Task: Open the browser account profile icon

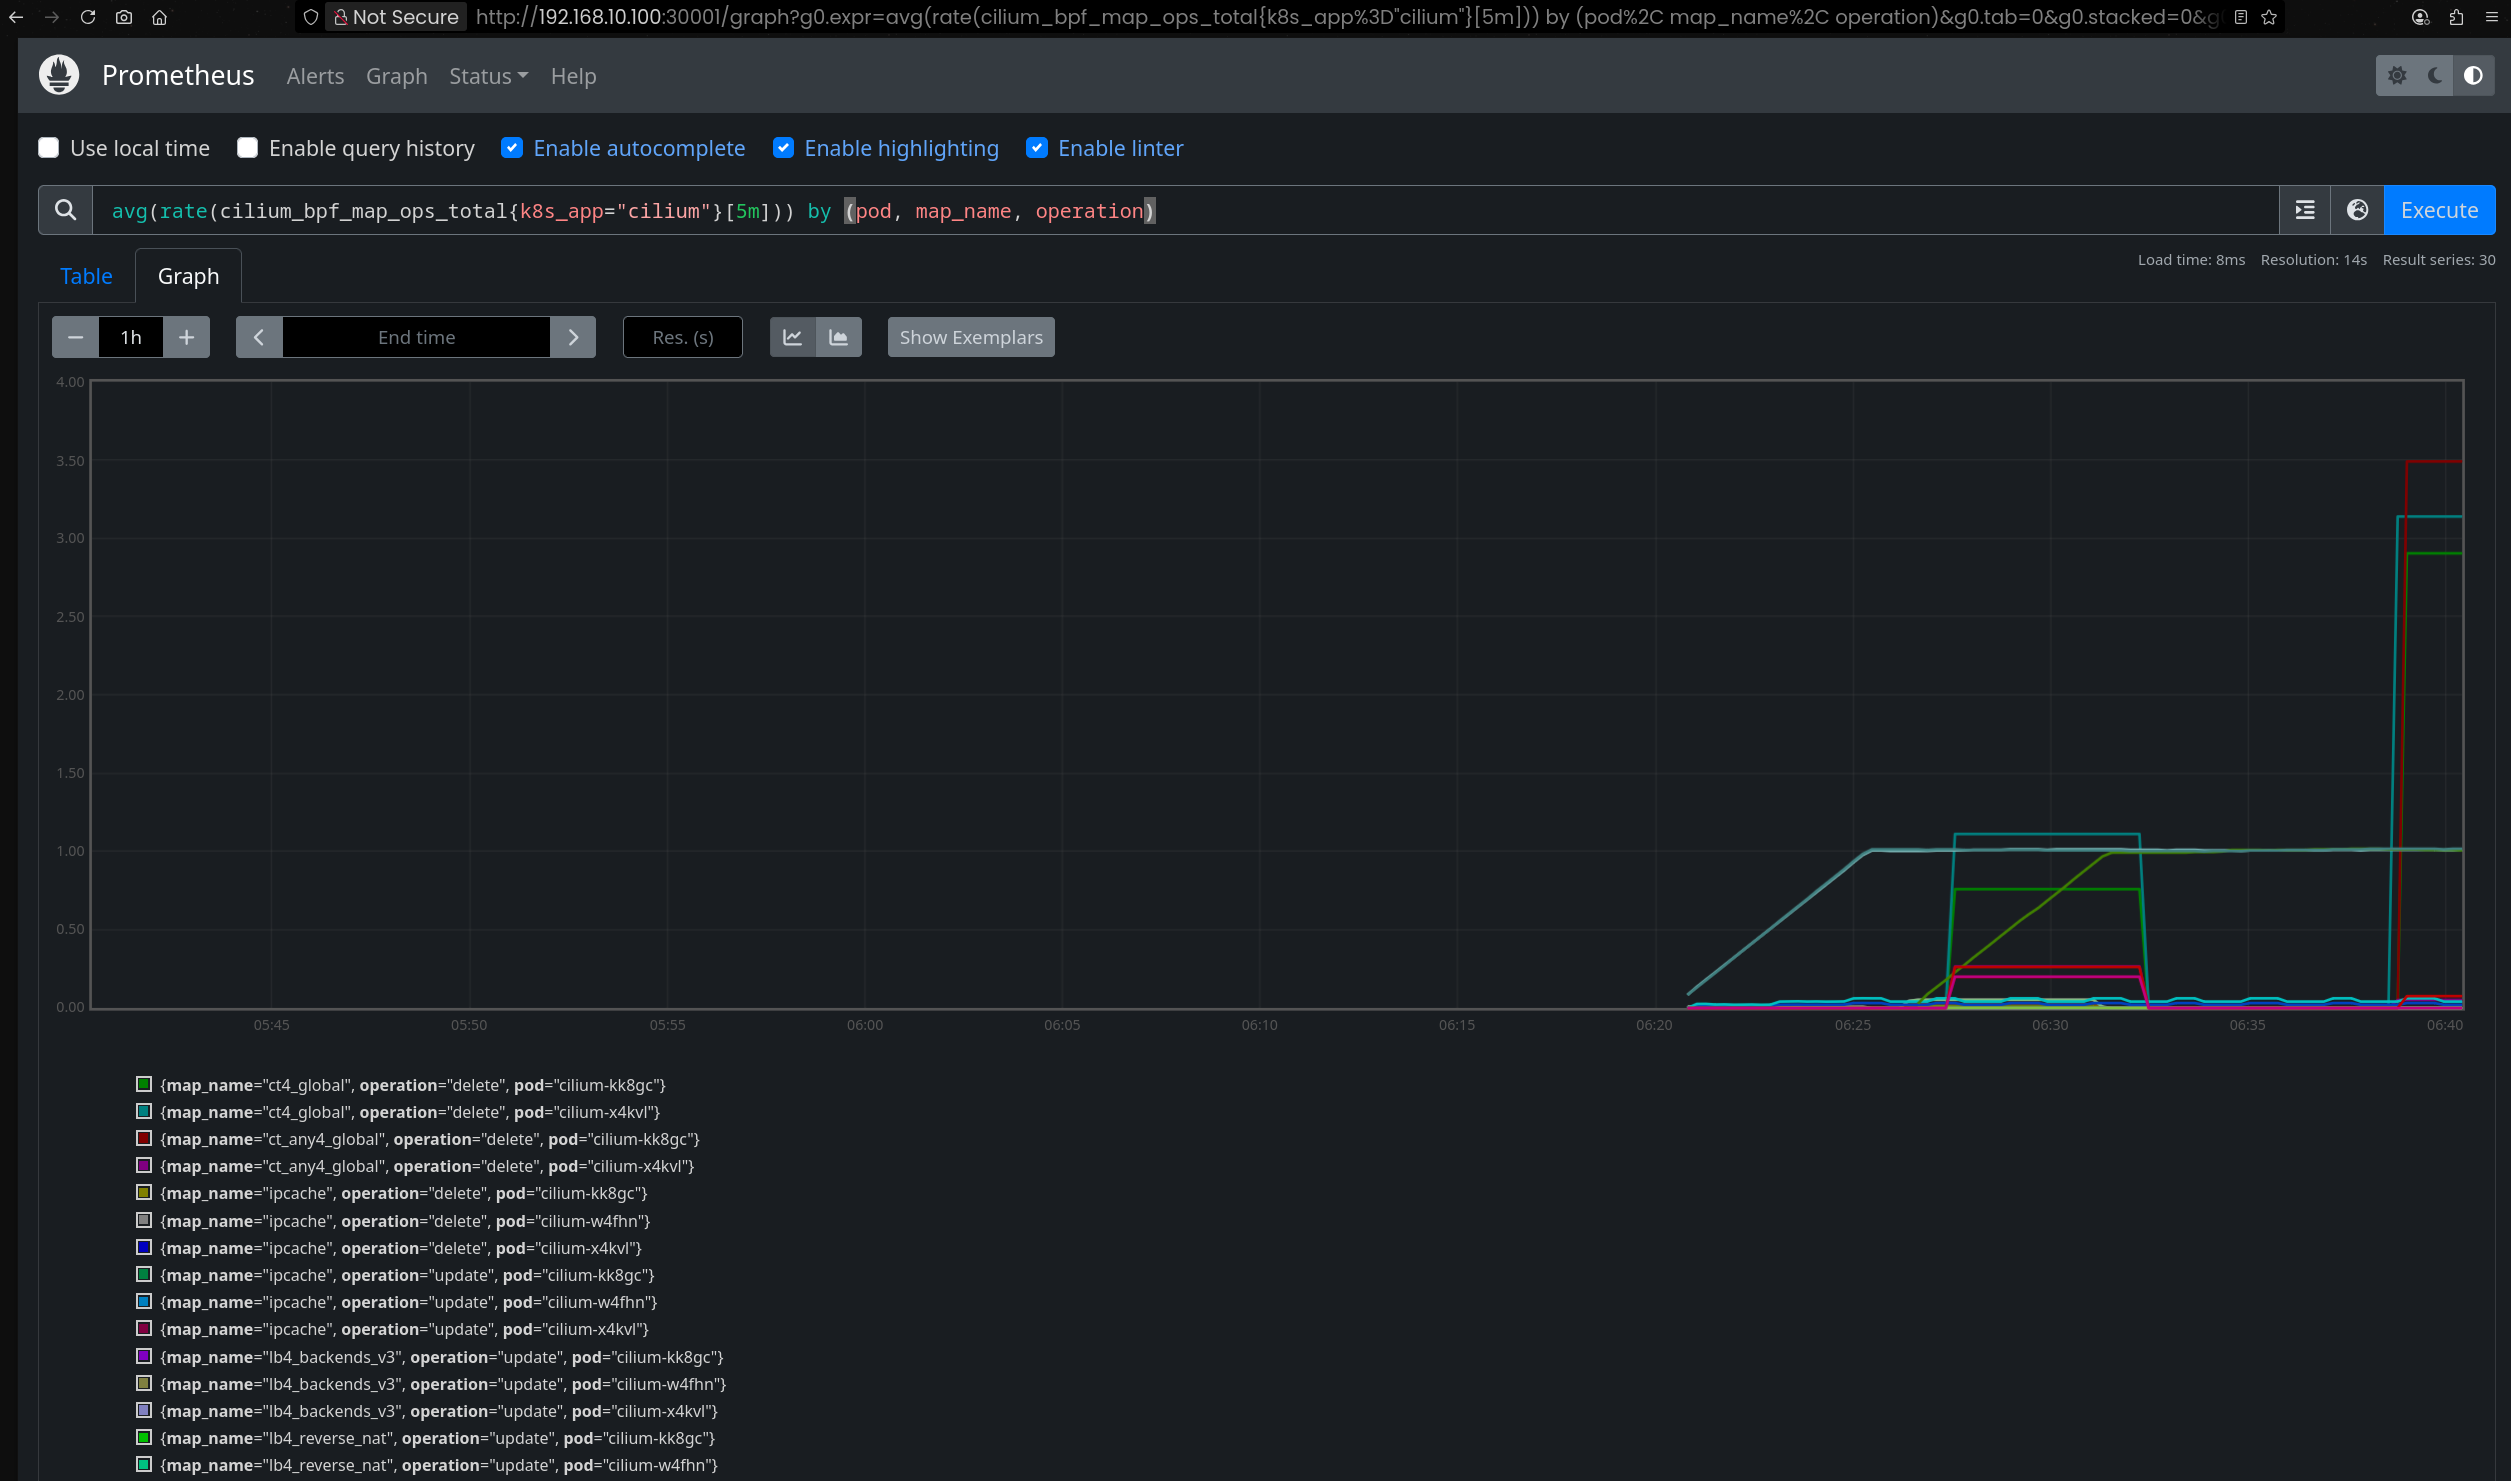Action: point(2421,17)
